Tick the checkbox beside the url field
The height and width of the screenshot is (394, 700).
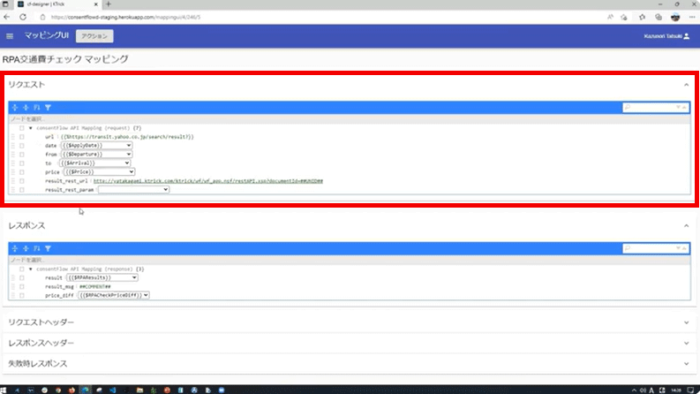click(21, 137)
